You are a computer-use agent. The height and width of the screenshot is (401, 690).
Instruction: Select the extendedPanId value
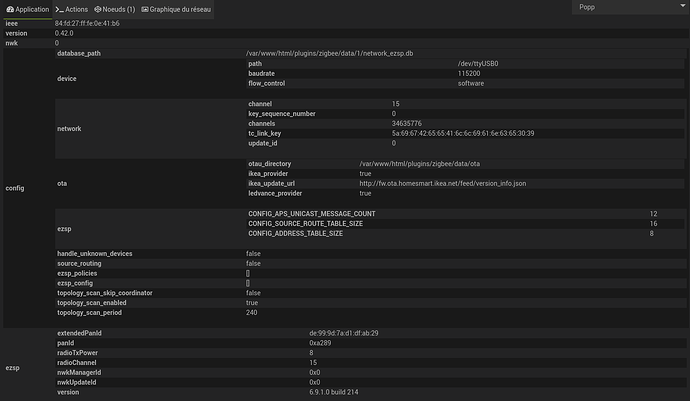[x=343, y=332]
